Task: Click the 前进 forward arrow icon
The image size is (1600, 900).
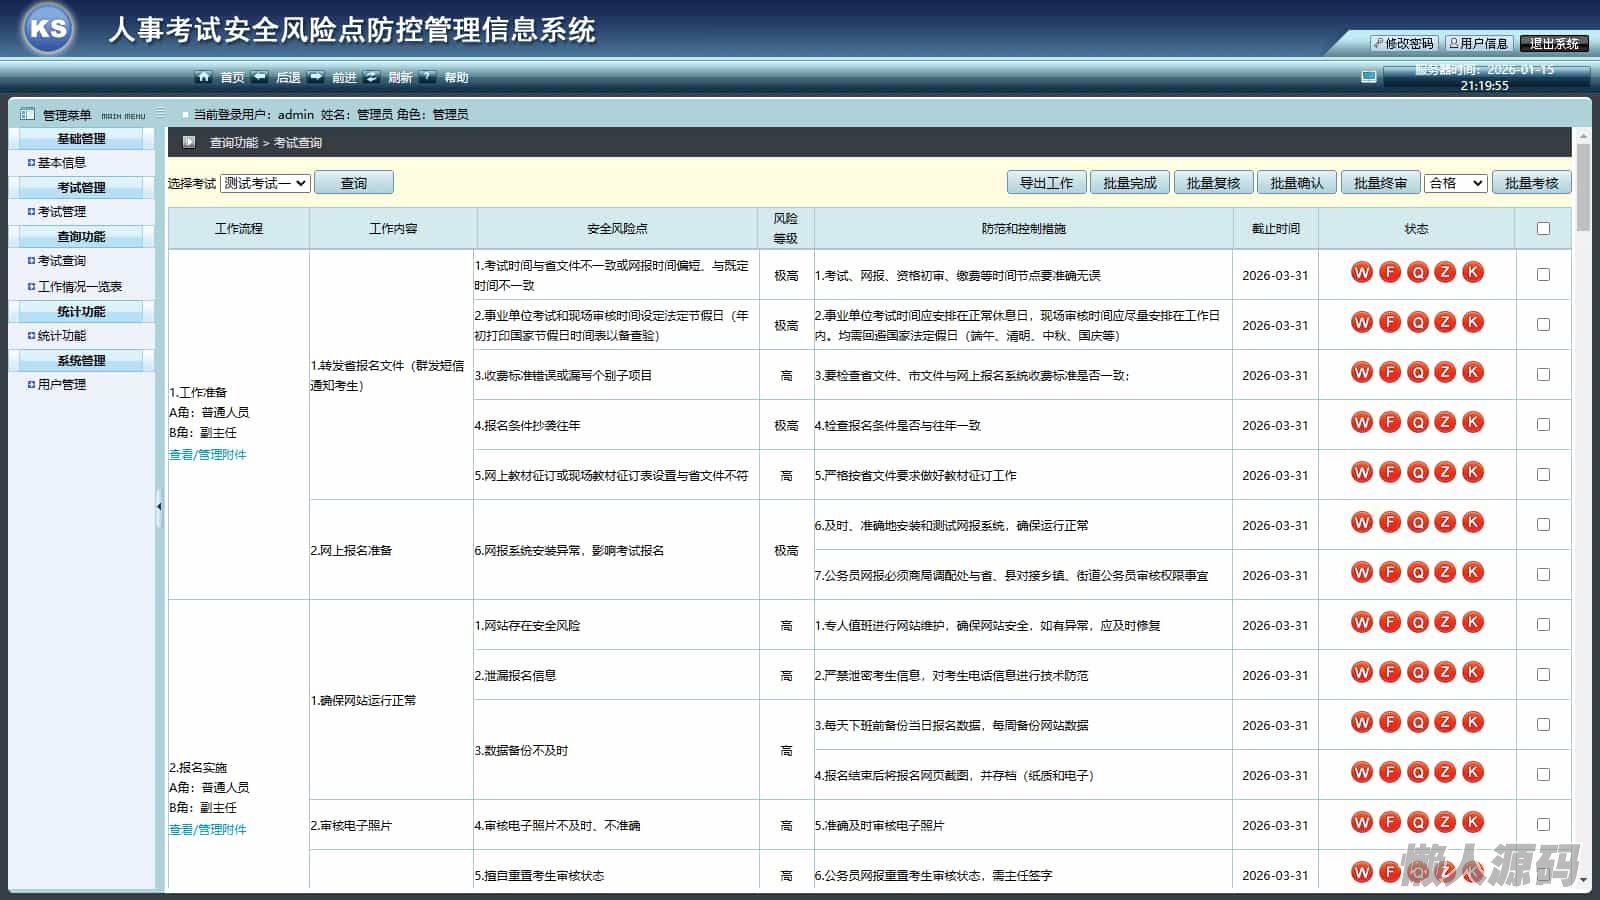Action: 316,77
